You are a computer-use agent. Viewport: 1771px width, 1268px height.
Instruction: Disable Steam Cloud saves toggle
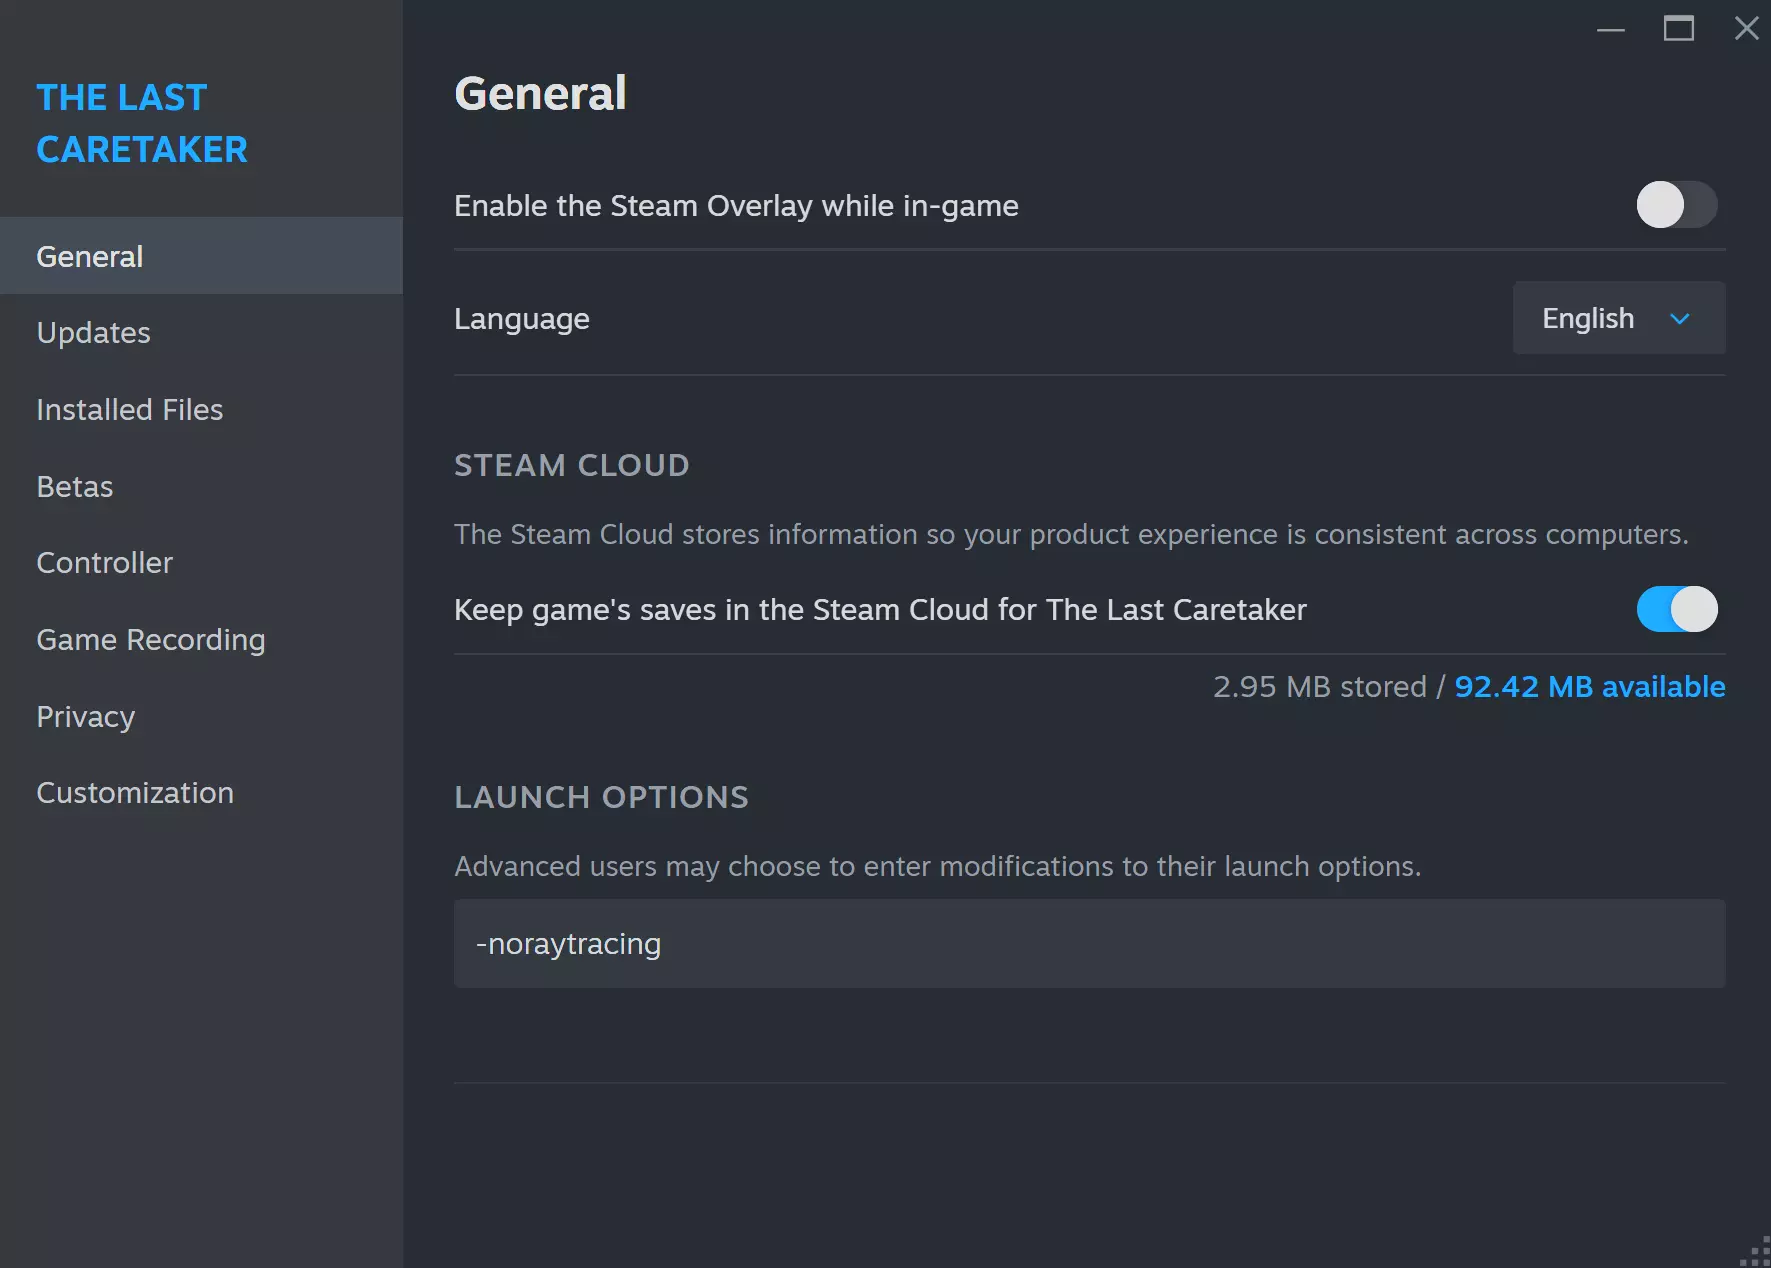coord(1676,609)
